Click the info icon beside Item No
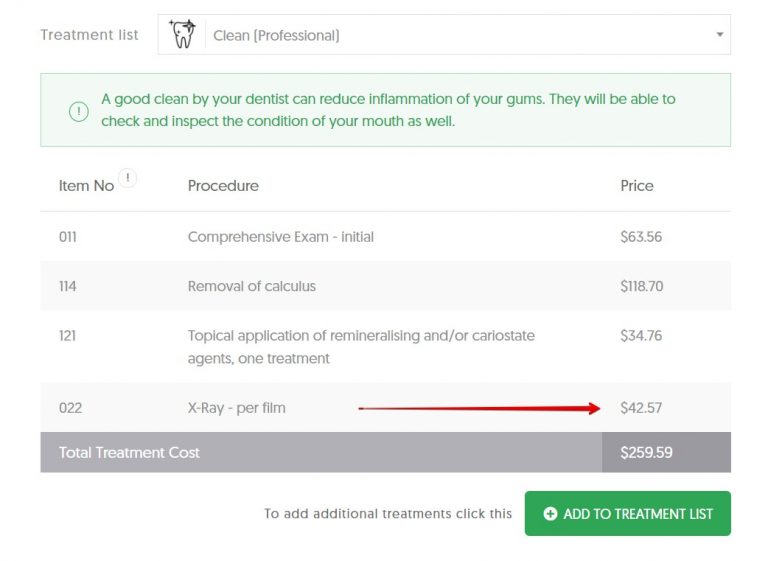Image resolution: width=768 pixels, height=561 pixels. (x=128, y=178)
